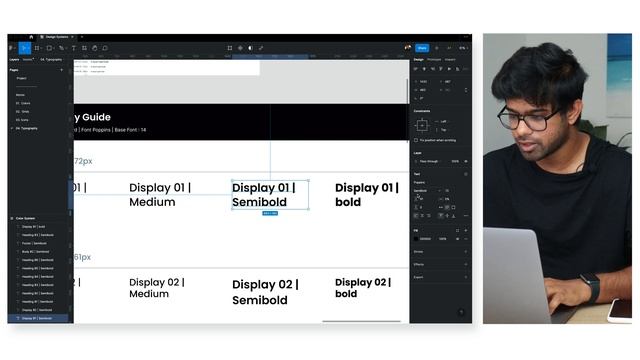This screenshot has width=640, height=360.
Task: Select the Comment tool
Action: (105, 48)
